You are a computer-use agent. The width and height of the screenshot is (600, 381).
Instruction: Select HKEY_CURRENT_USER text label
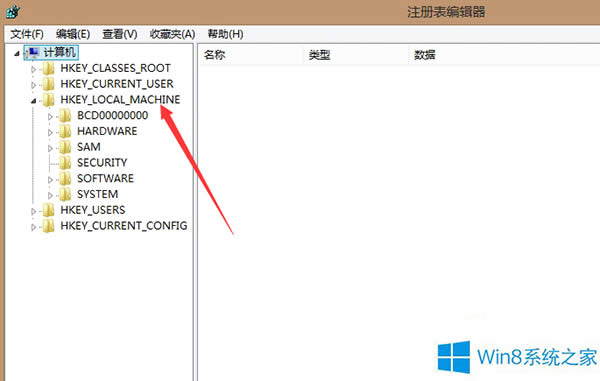tap(117, 84)
